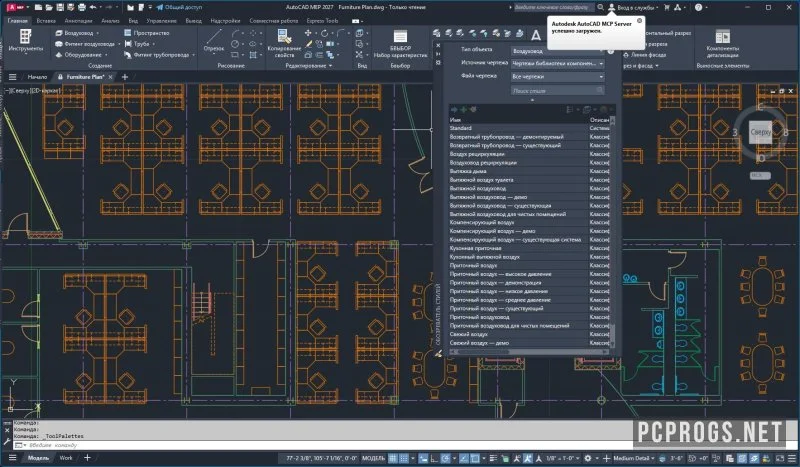Switch to the Вставка ribbon tab

(46, 21)
